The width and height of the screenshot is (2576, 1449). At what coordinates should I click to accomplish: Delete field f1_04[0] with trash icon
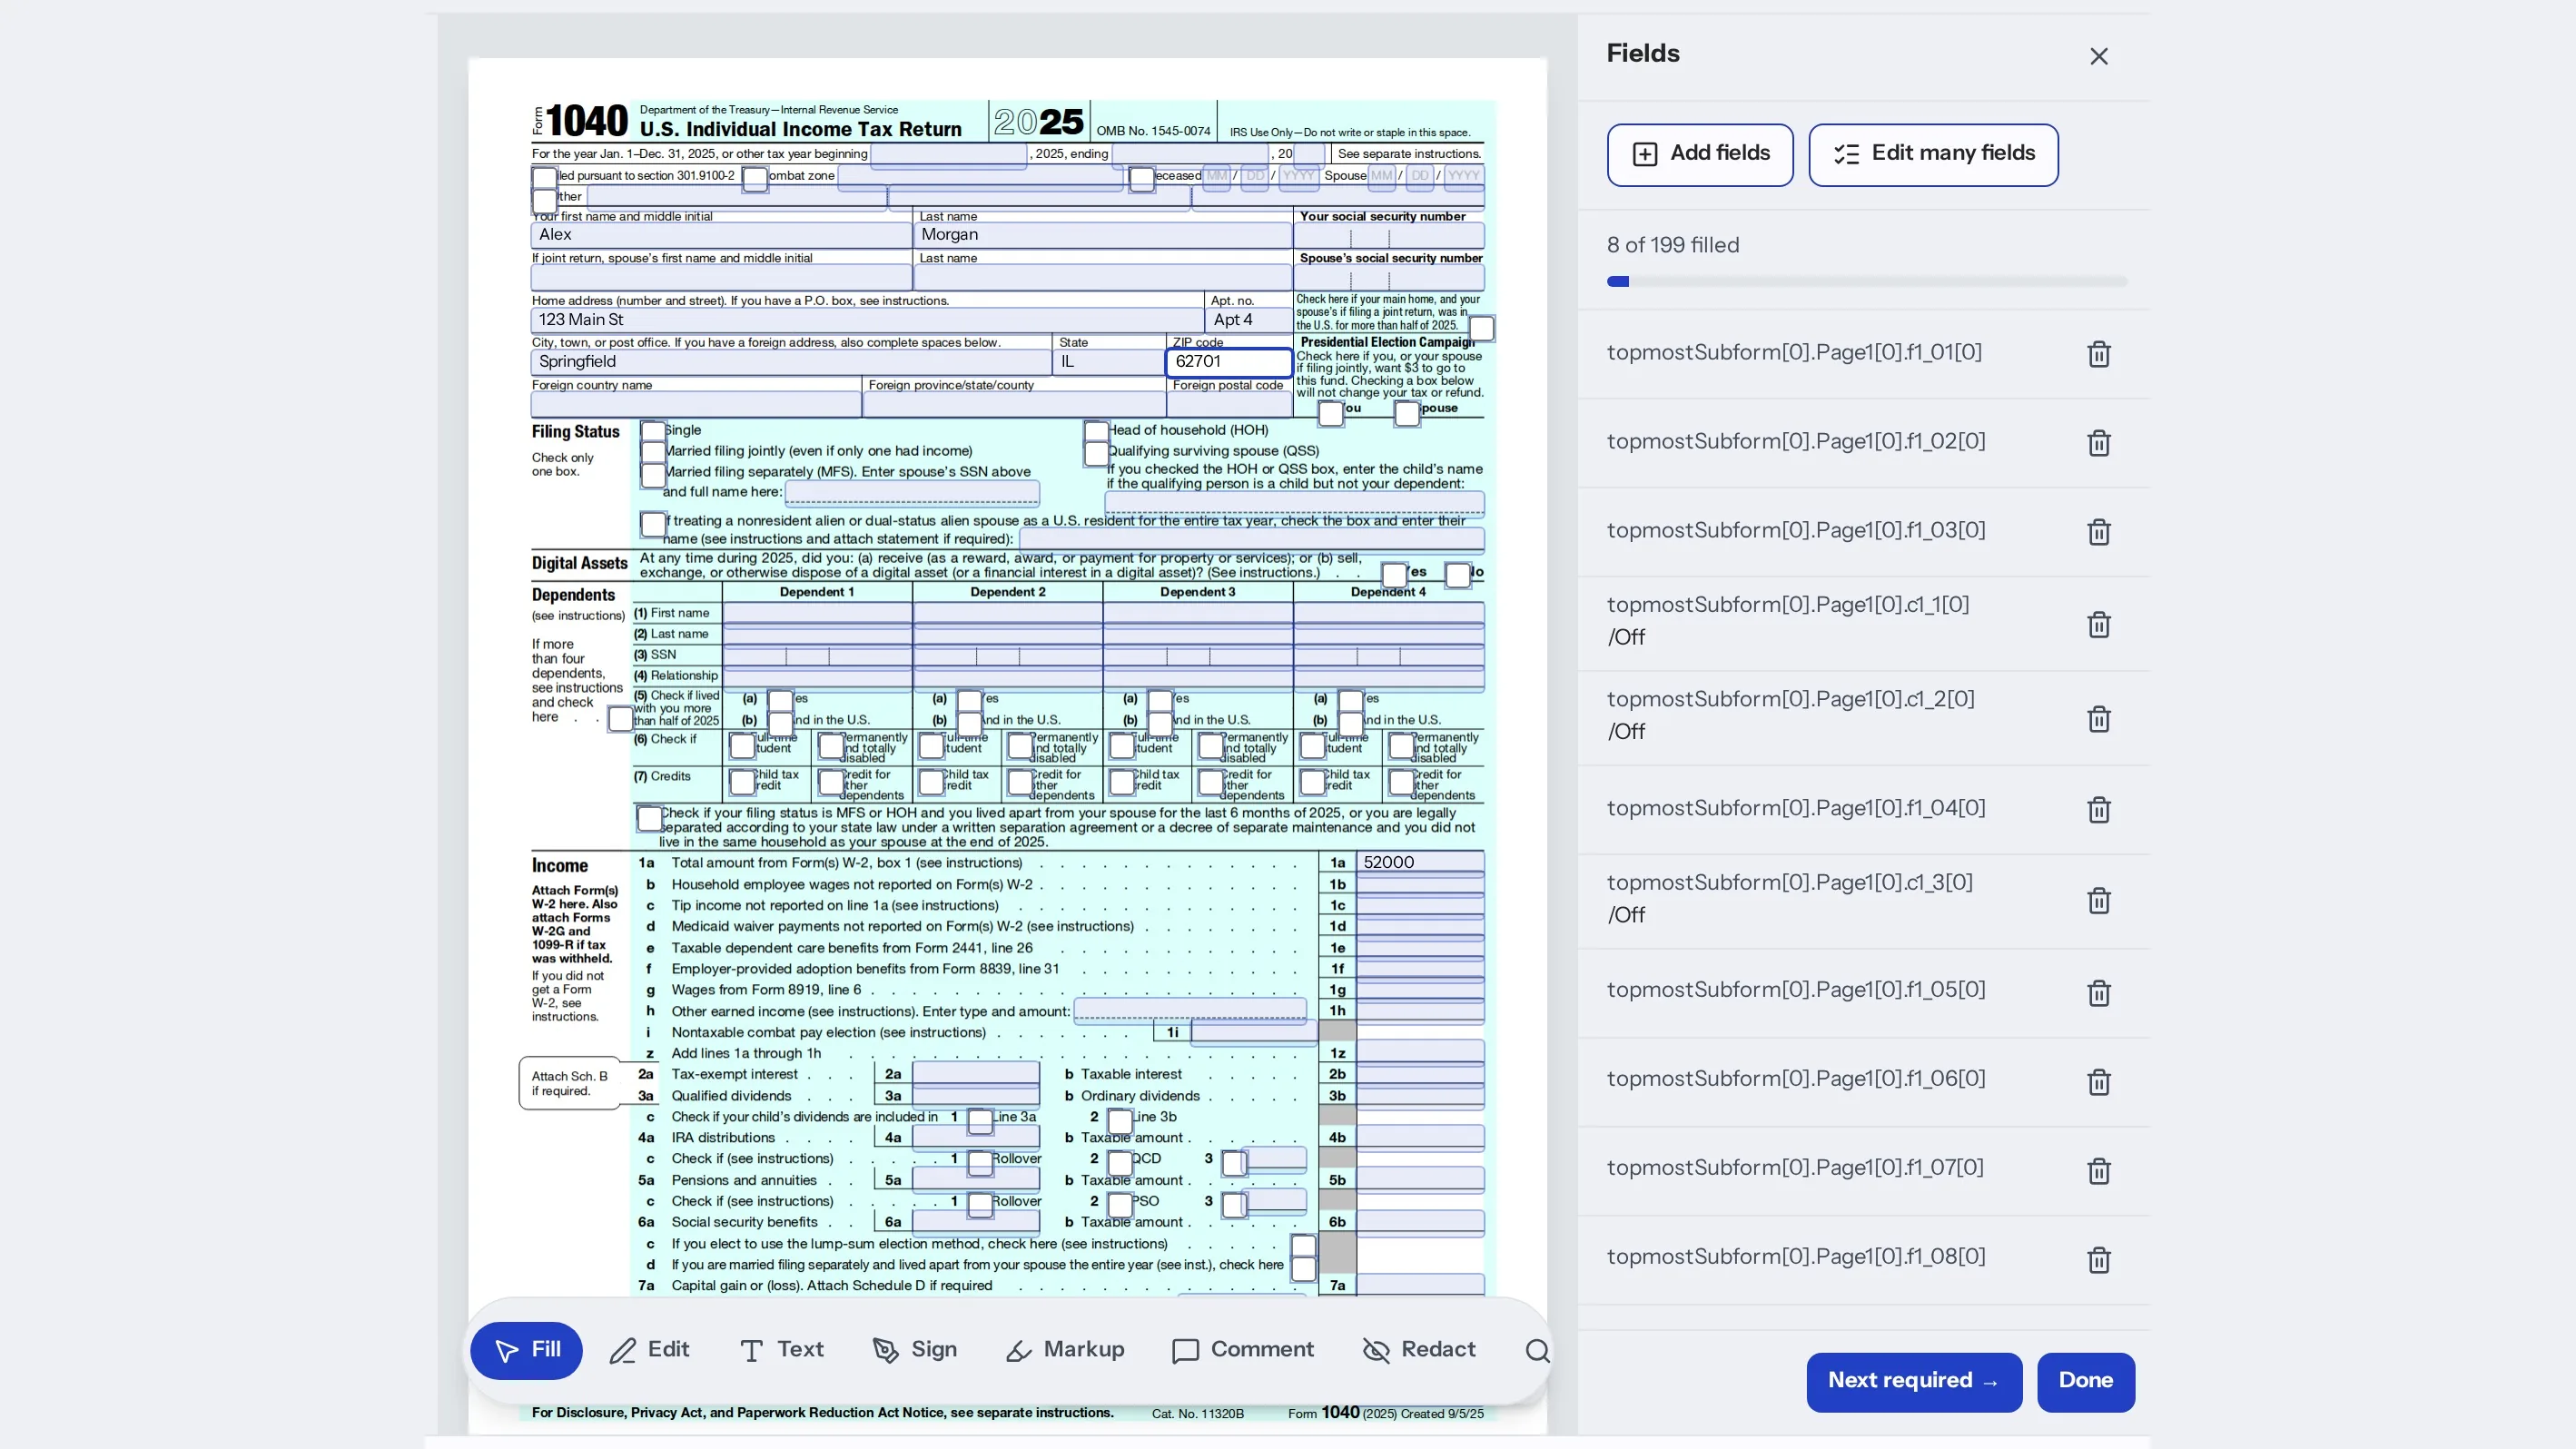pyautogui.click(x=2098, y=810)
